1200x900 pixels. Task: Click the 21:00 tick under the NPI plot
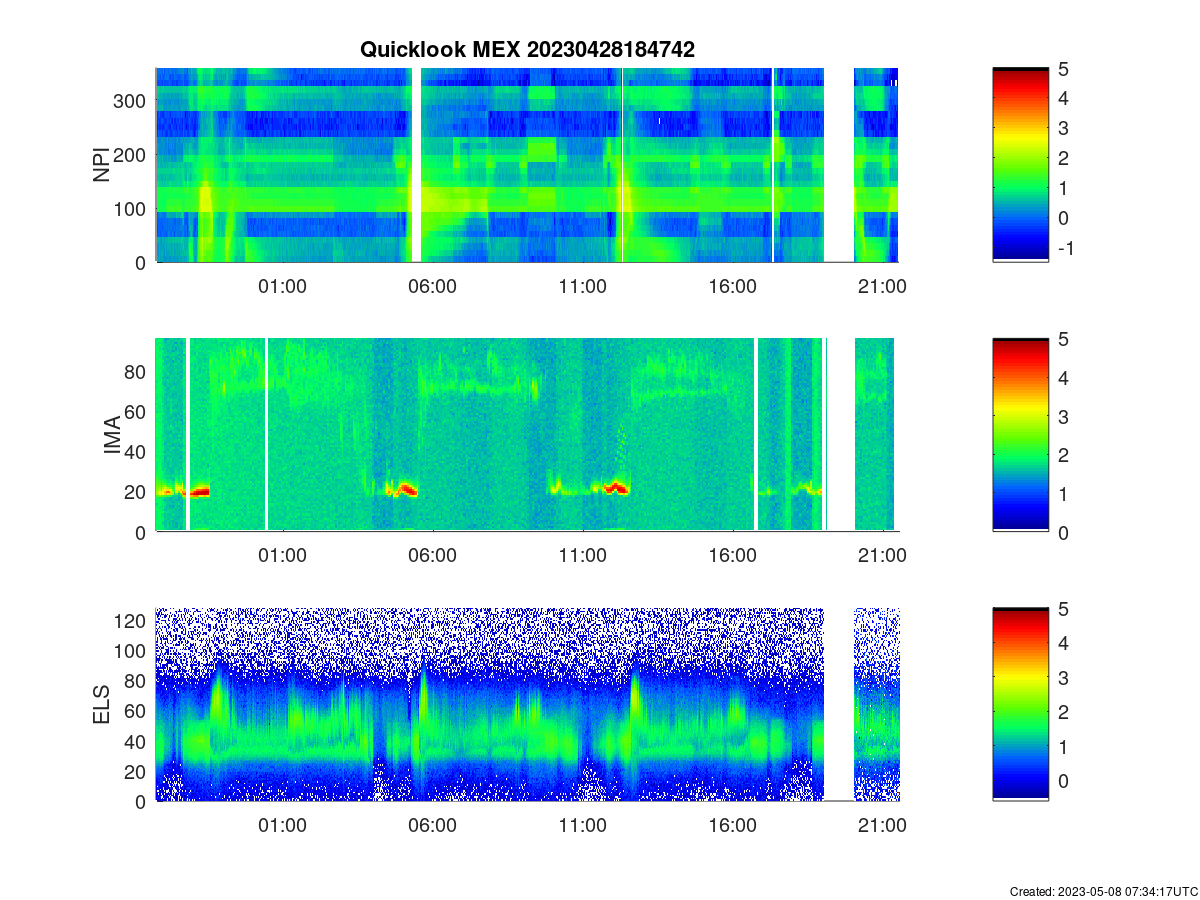882,286
